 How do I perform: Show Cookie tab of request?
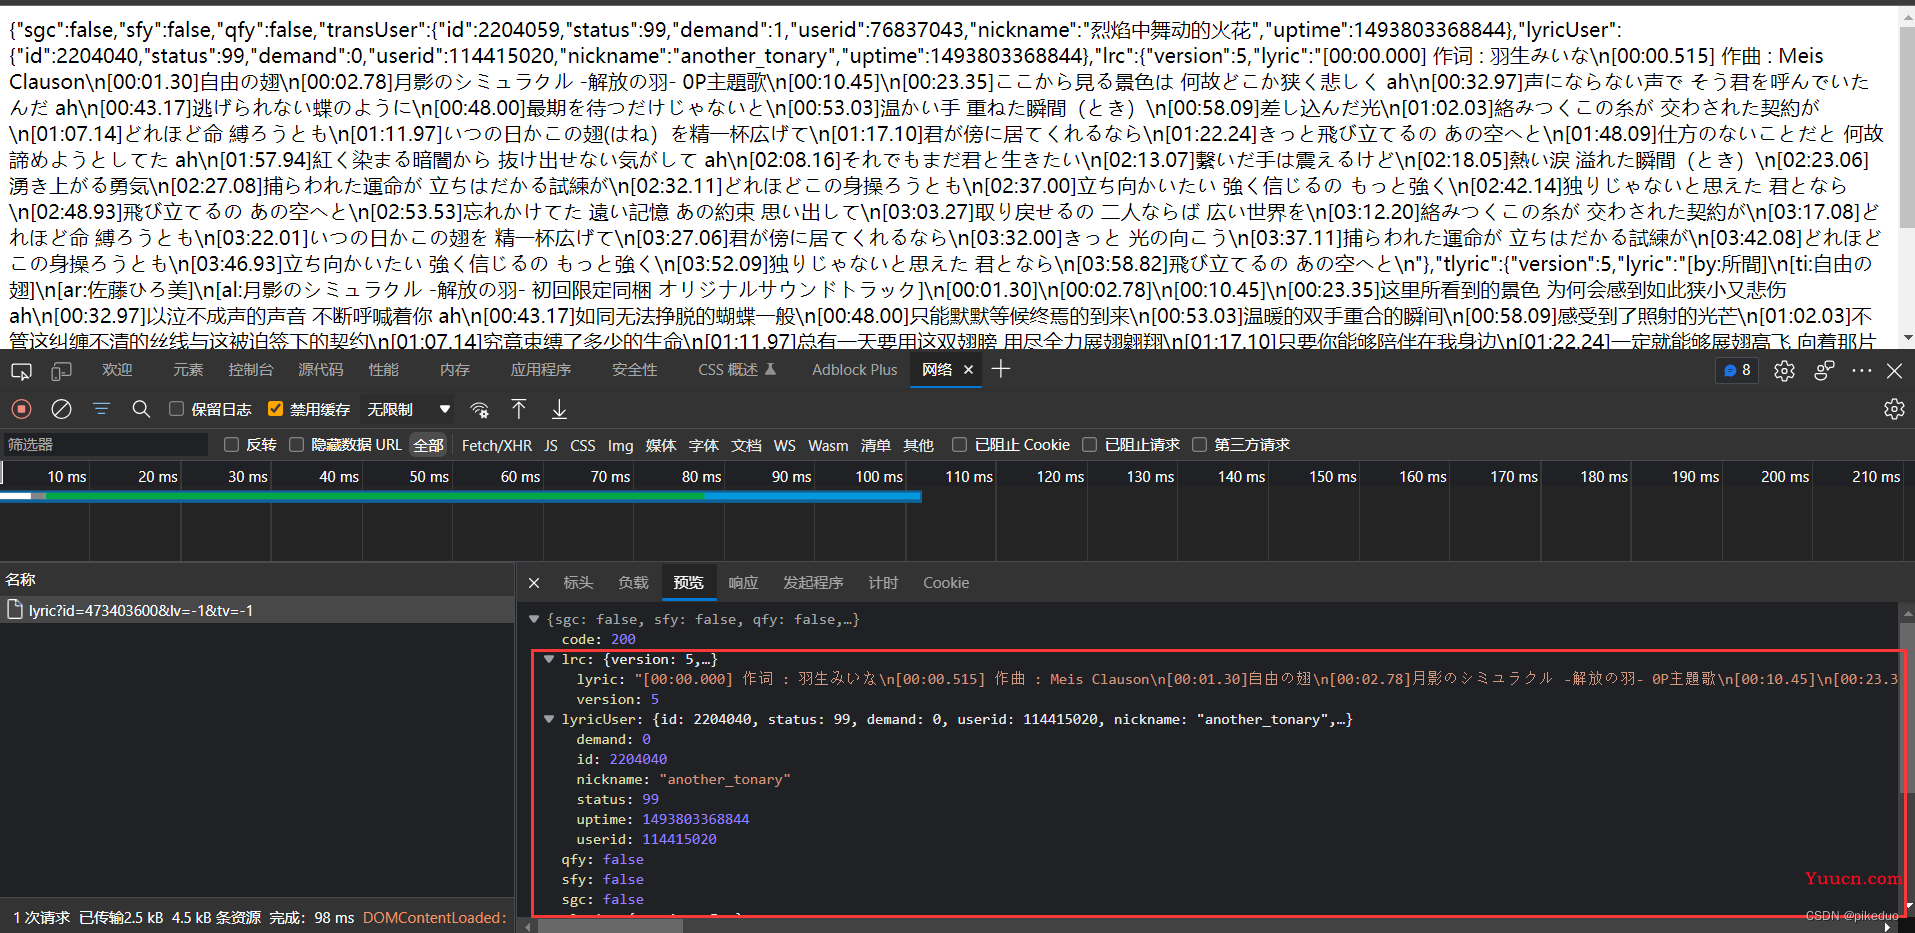(946, 583)
